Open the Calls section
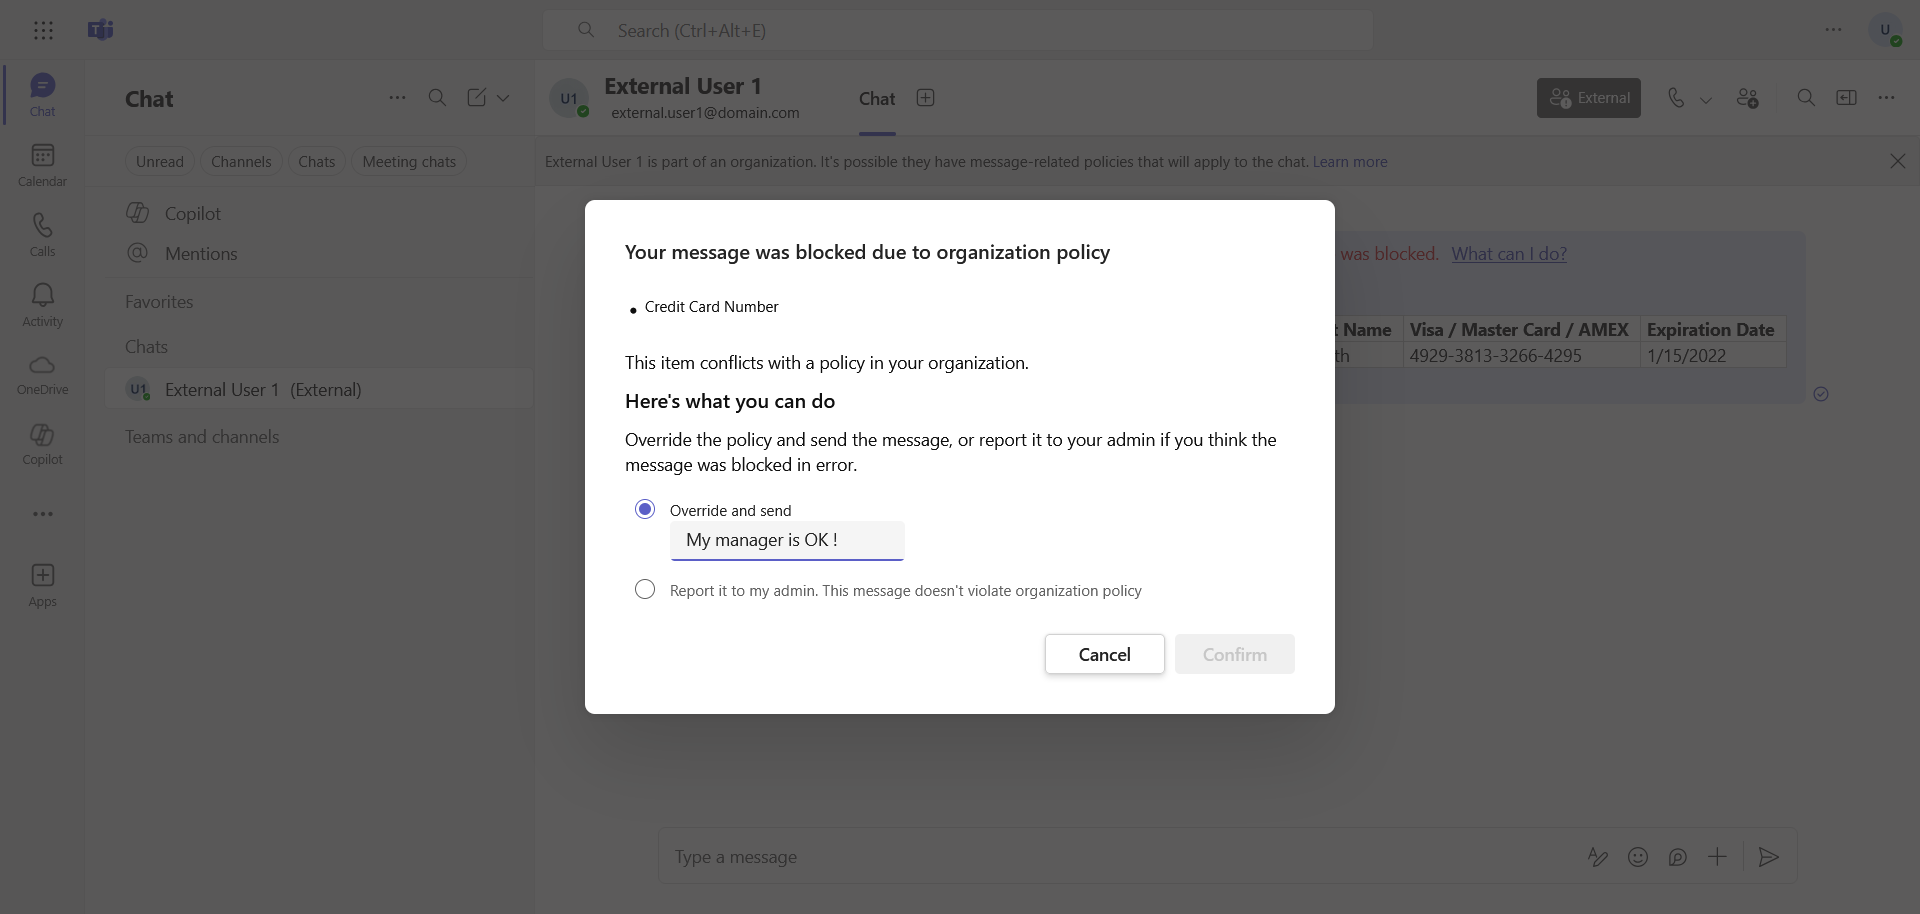 pyautogui.click(x=42, y=235)
